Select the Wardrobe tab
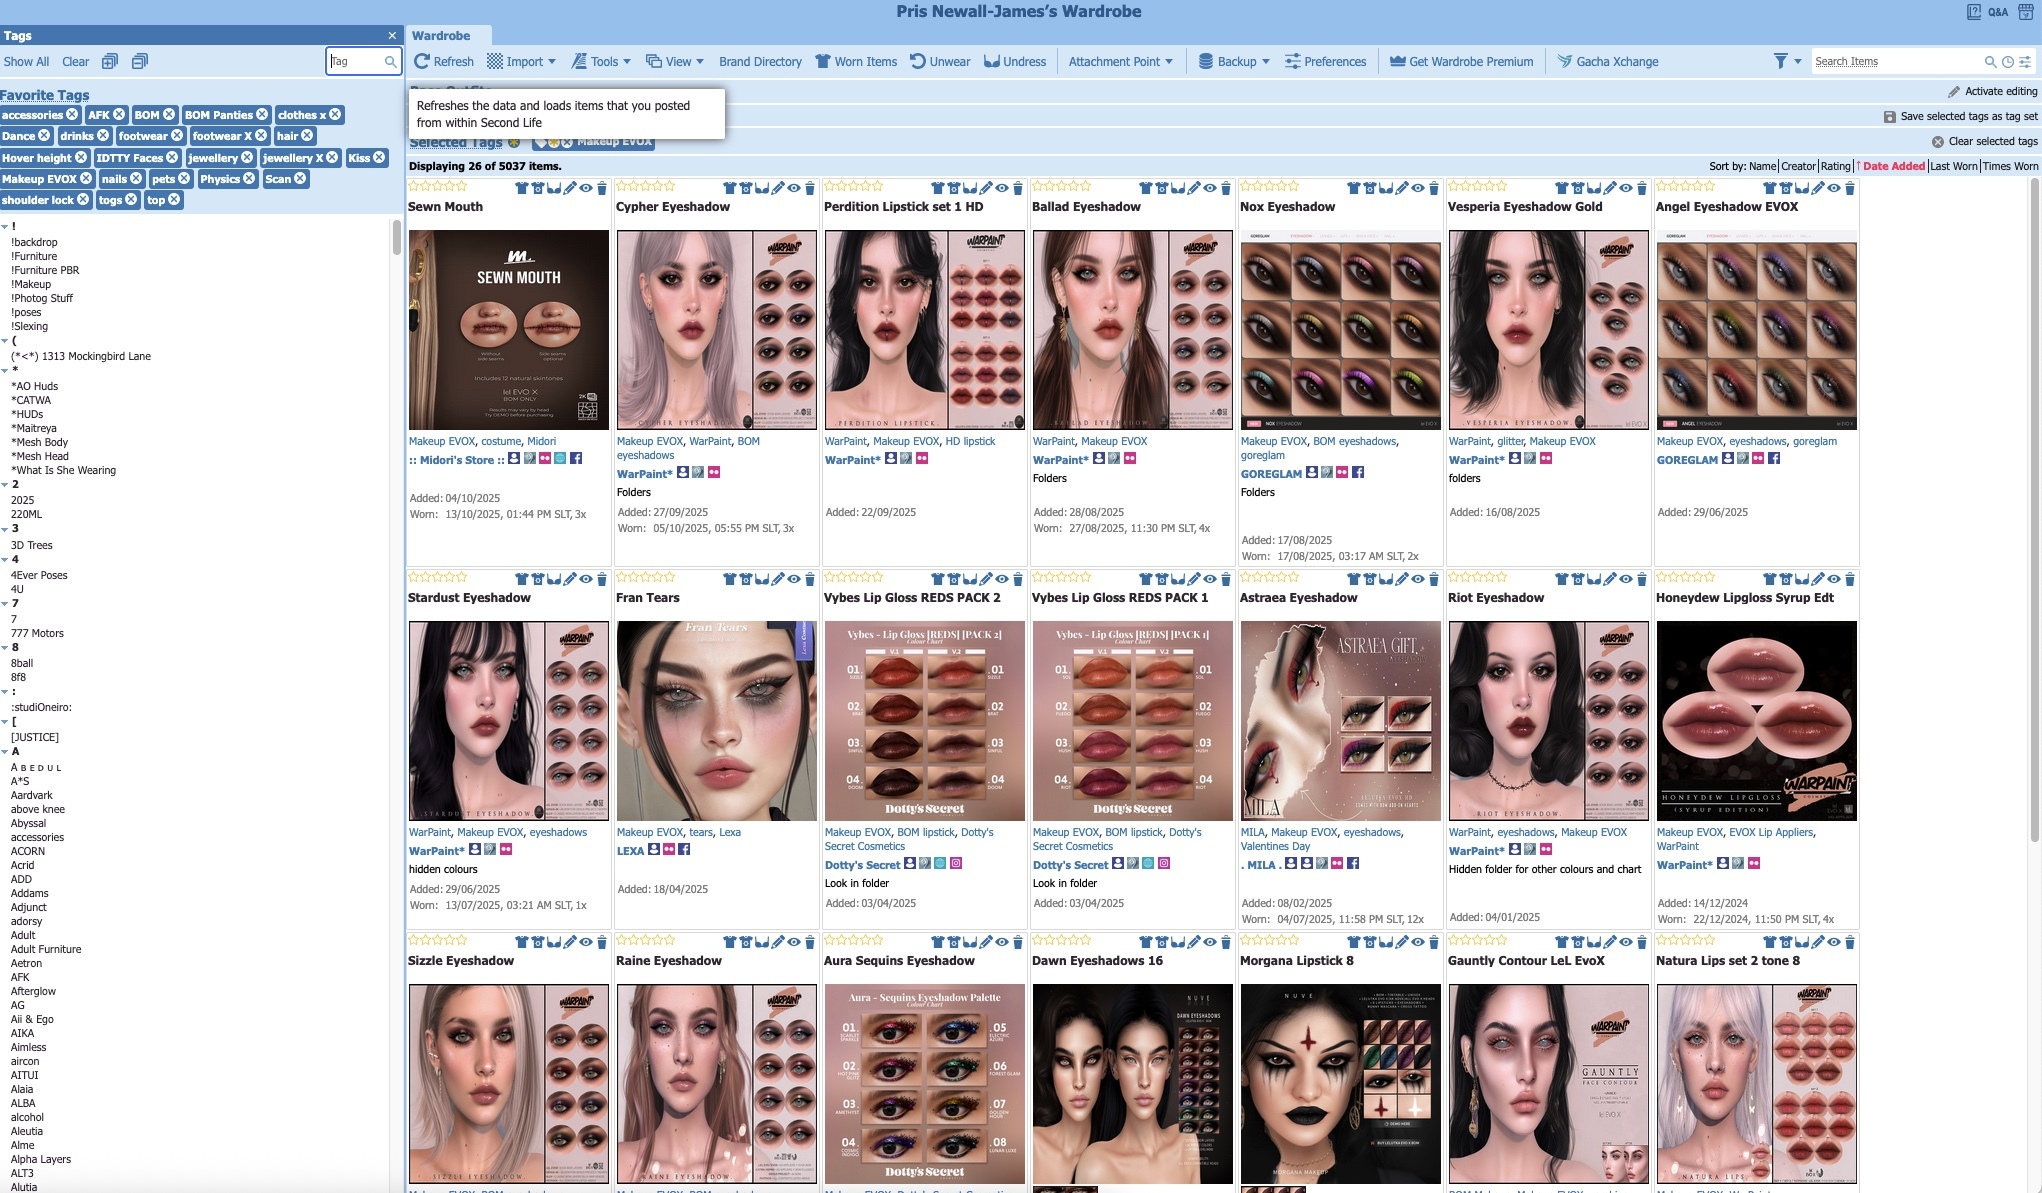The height and width of the screenshot is (1193, 2042). [441, 35]
